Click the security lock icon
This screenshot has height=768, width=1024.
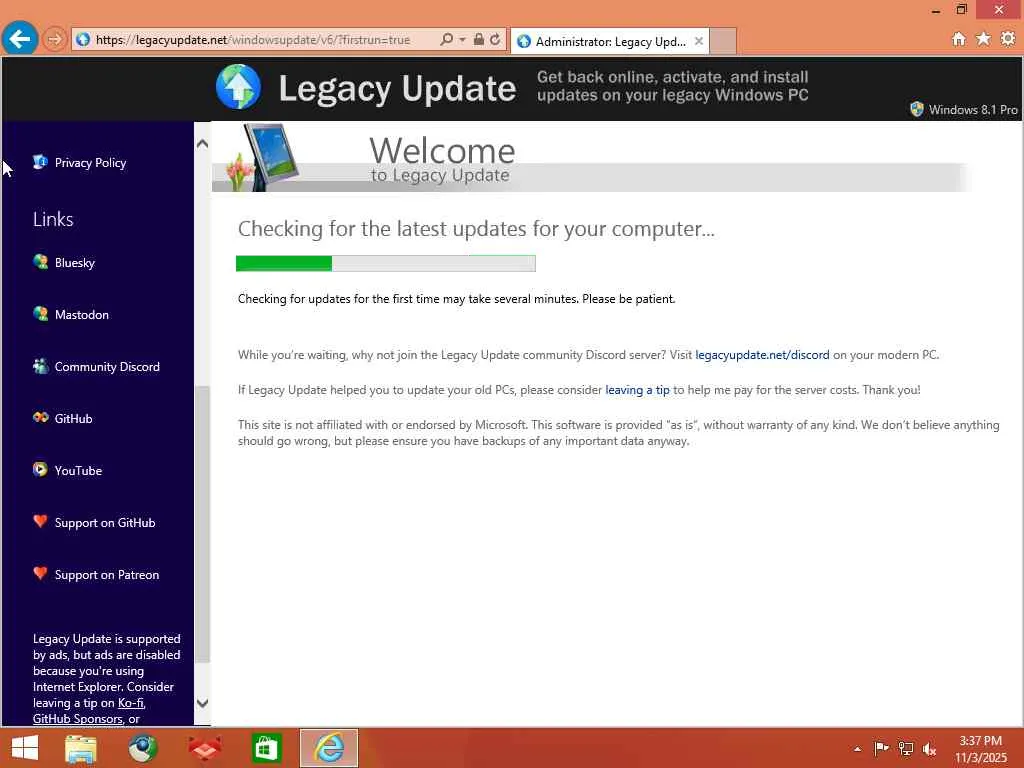click(x=479, y=40)
